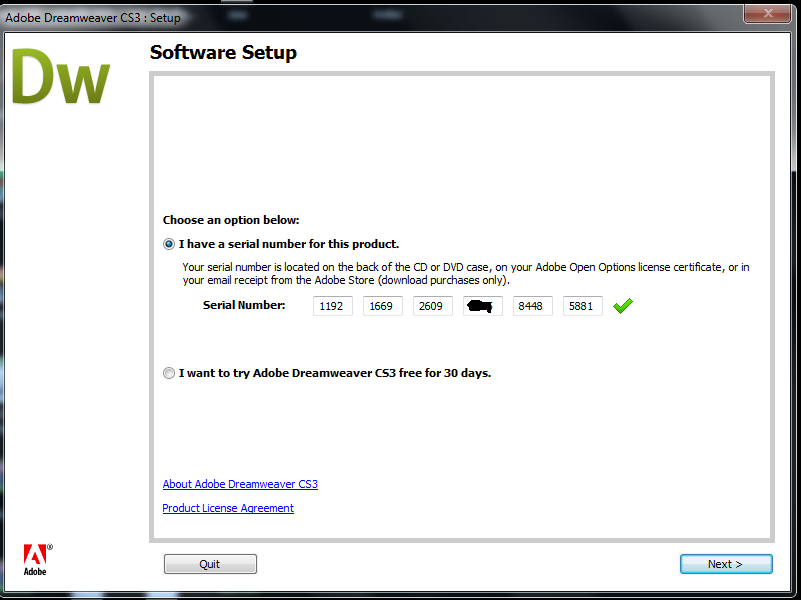This screenshot has width=801, height=600.
Task: Choose the 30-day free trial option
Action: click(x=169, y=373)
